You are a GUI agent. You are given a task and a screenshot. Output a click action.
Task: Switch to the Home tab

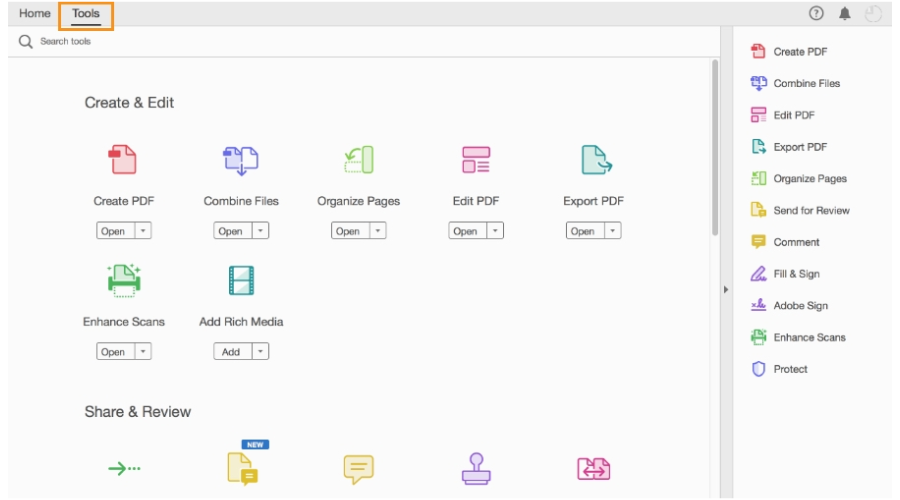pos(34,13)
